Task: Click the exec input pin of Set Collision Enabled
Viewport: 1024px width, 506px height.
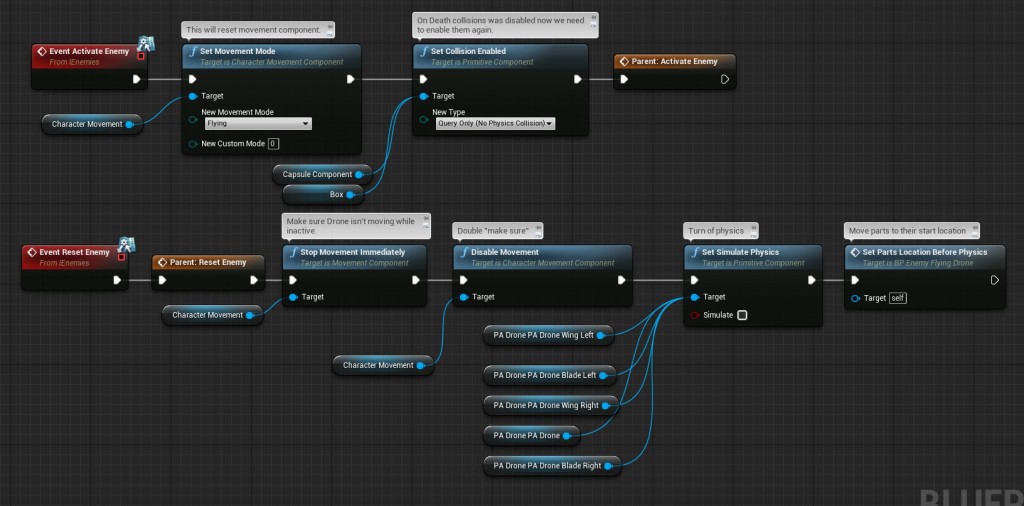Action: tap(423, 79)
